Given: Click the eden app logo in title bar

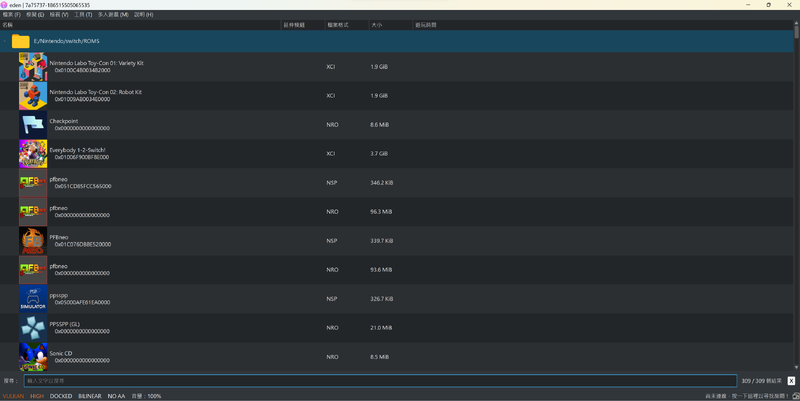Looking at the screenshot, I should click(x=4, y=5).
